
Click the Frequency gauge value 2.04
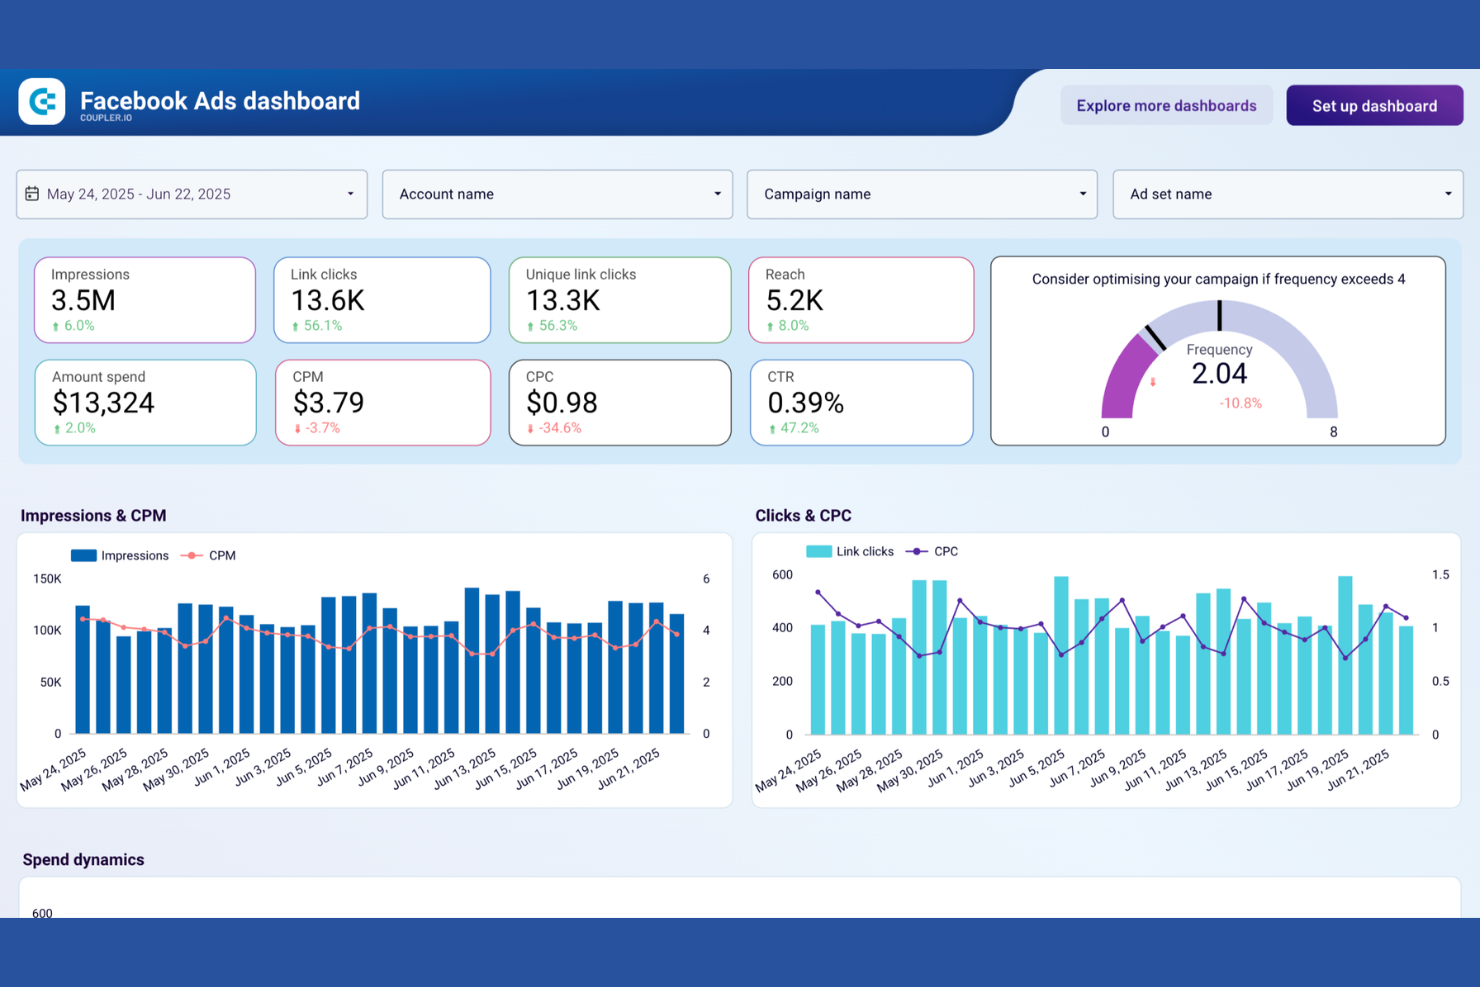tap(1219, 374)
